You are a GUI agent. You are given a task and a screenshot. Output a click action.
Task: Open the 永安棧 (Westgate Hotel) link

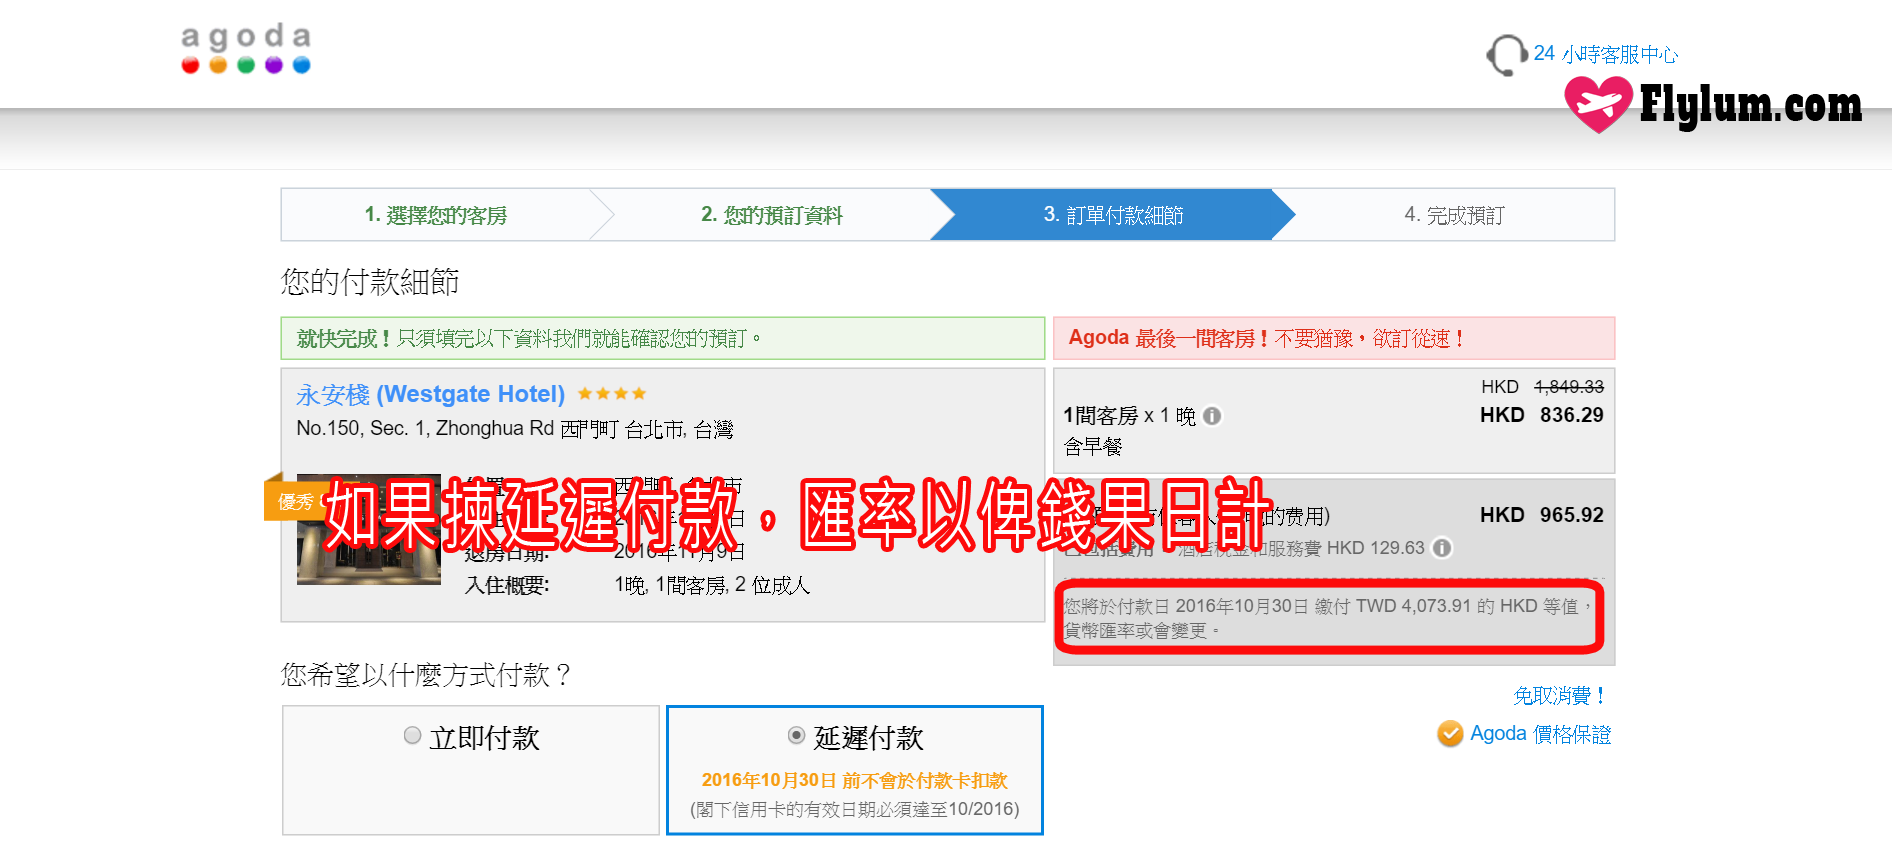(430, 394)
